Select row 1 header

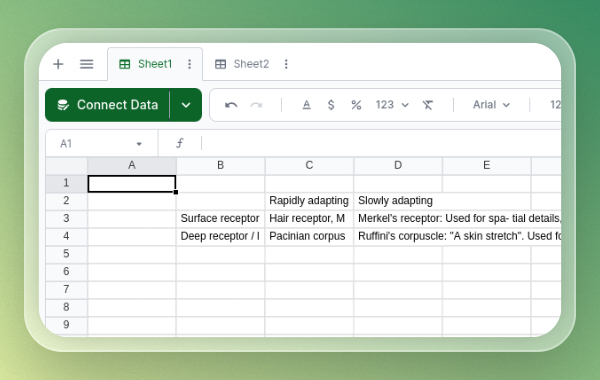coord(66,183)
